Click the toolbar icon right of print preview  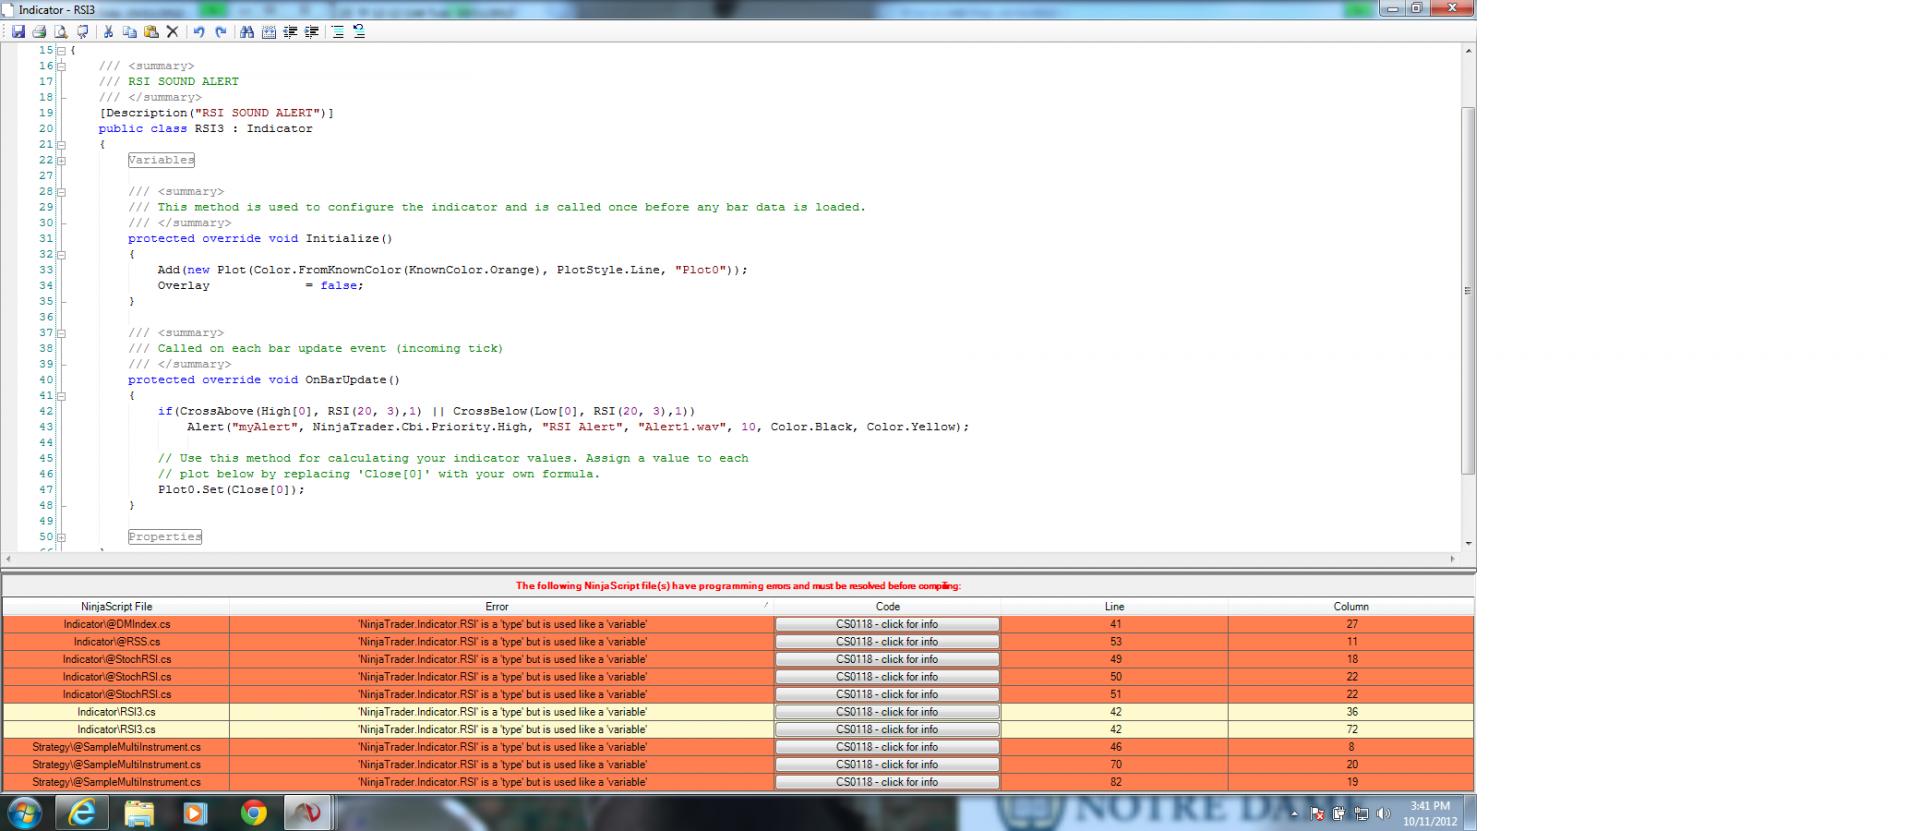(82, 32)
